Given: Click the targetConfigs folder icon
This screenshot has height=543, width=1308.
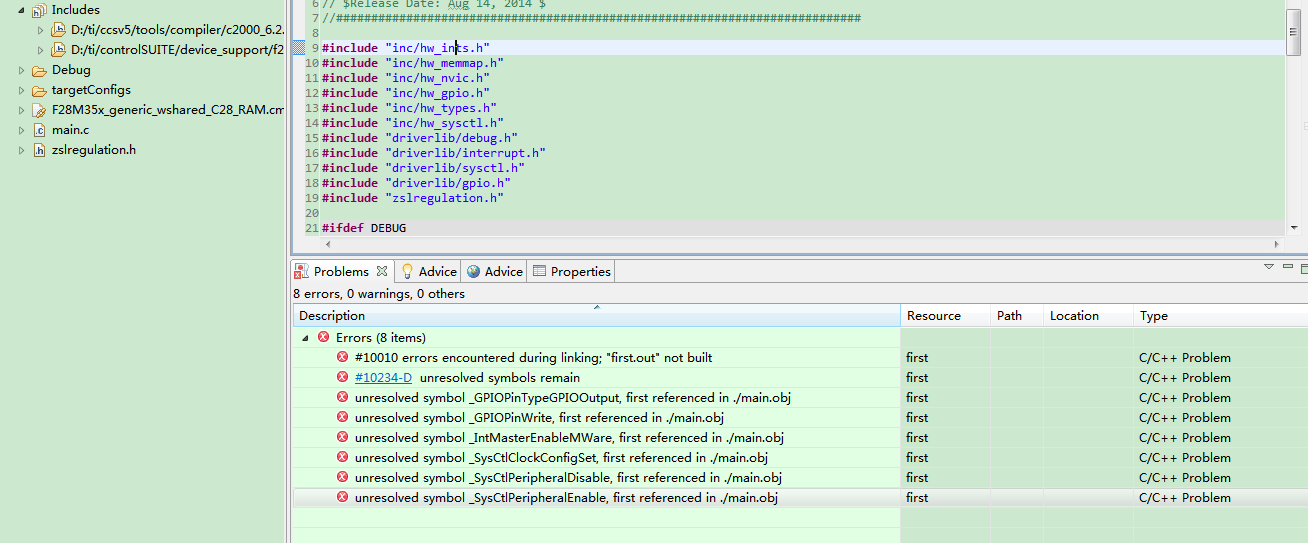Looking at the screenshot, I should (39, 90).
